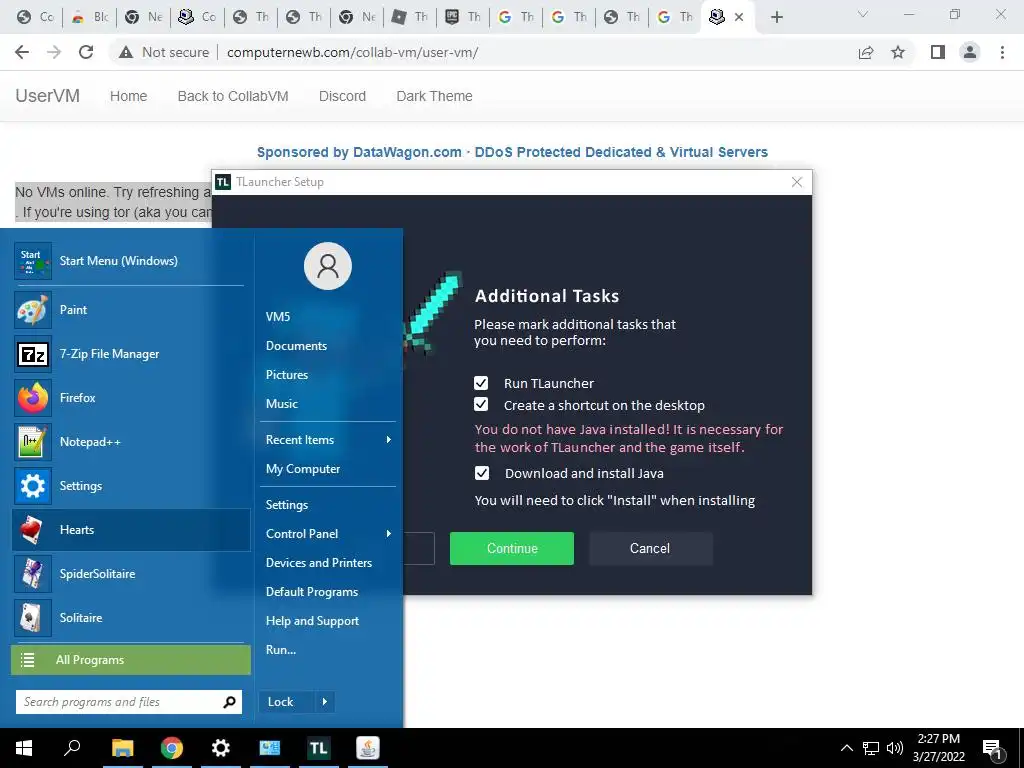Image resolution: width=1024 pixels, height=768 pixels.
Task: Open the DataWagon.com sponsor link
Action: point(512,152)
